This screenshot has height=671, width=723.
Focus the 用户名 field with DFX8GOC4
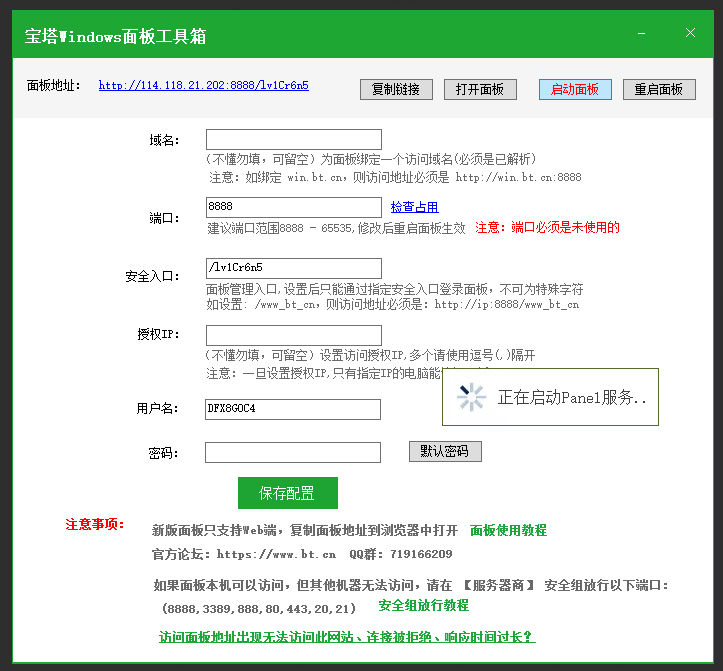(x=293, y=409)
